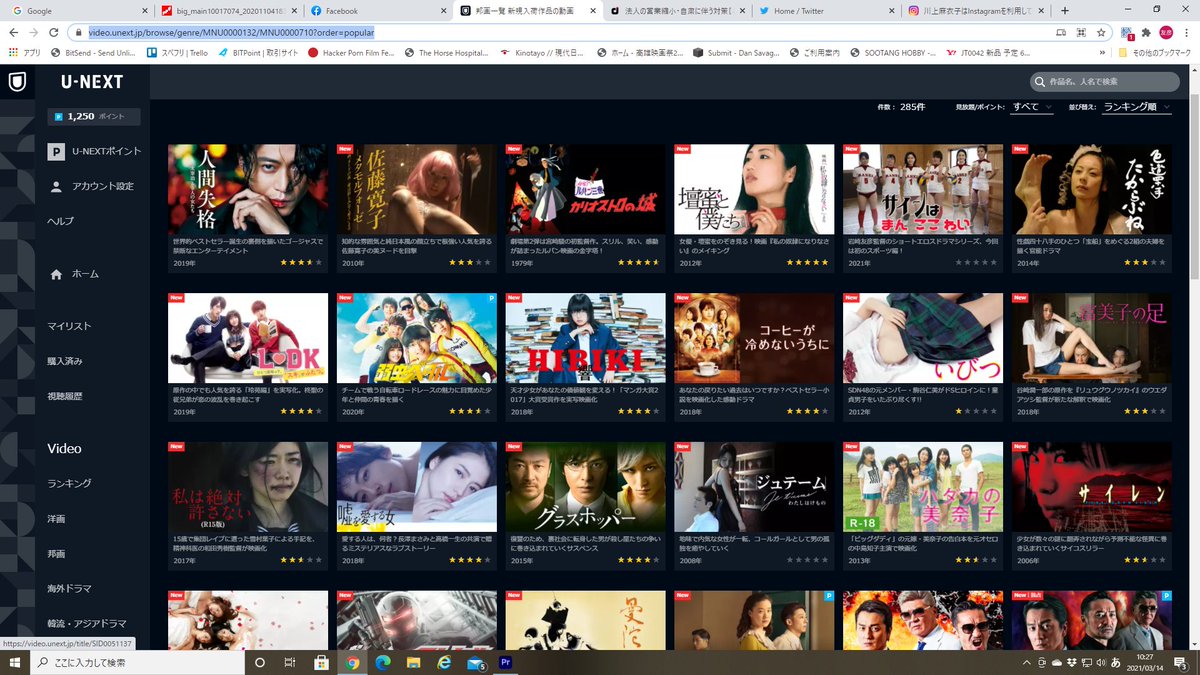Open the コーヒーが冷めないうちに thumbnail

pos(755,338)
